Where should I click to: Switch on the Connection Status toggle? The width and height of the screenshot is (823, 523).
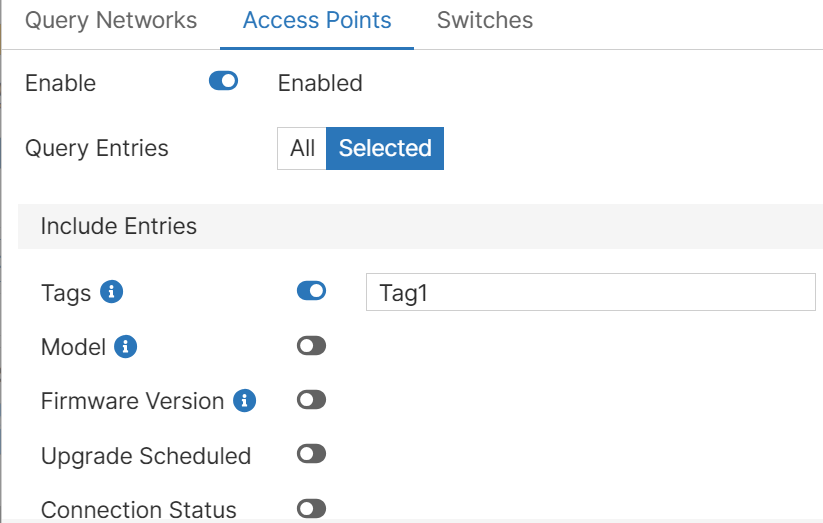pyautogui.click(x=311, y=509)
